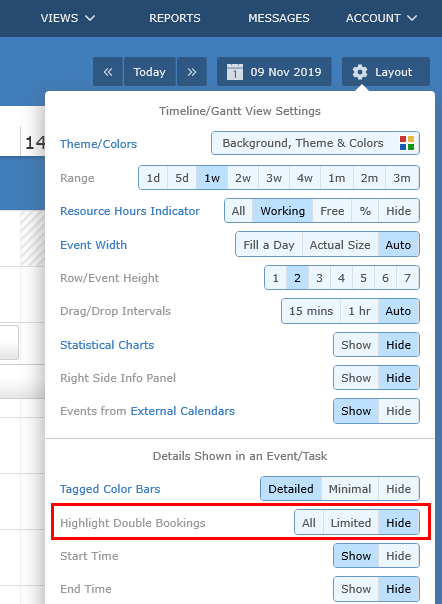Set Tagged Color Bars to Minimal
Viewport: 442px width, 604px height.
coord(350,489)
